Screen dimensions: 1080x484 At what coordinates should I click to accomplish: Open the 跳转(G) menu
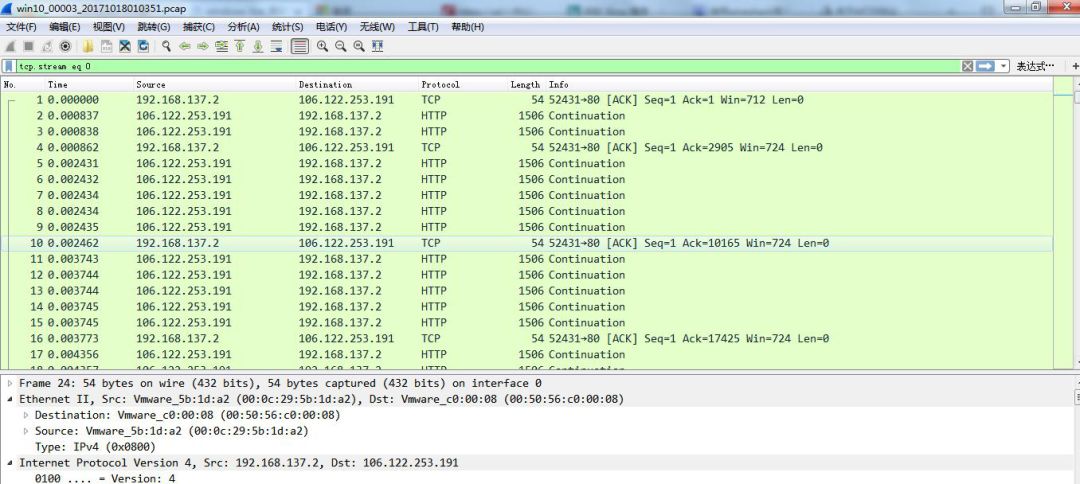coord(154,27)
